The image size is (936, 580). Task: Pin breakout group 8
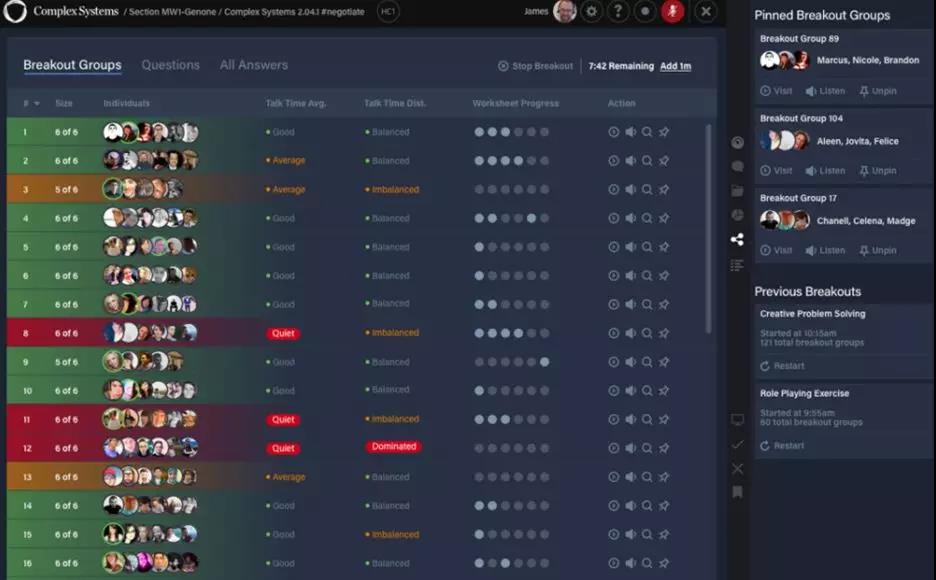tap(664, 333)
